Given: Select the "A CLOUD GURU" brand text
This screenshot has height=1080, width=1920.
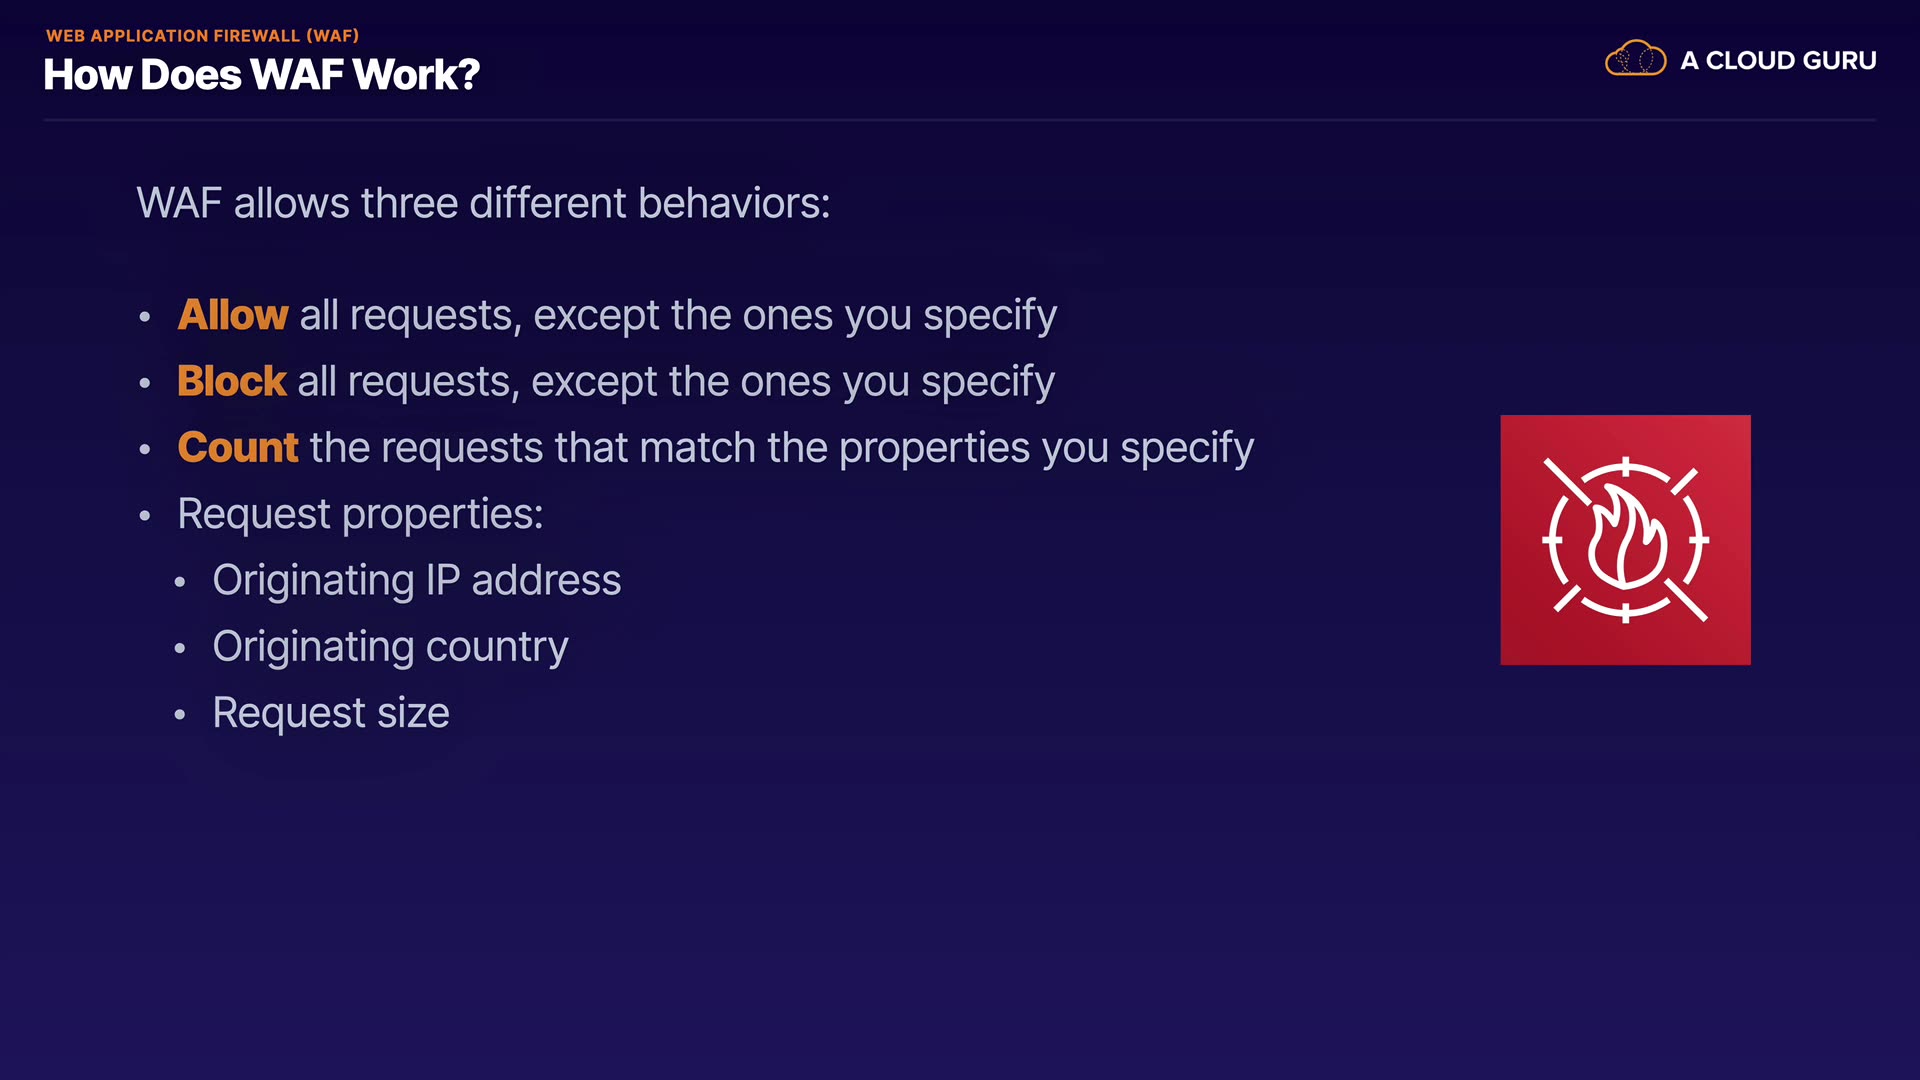Looking at the screenshot, I should click(1778, 61).
